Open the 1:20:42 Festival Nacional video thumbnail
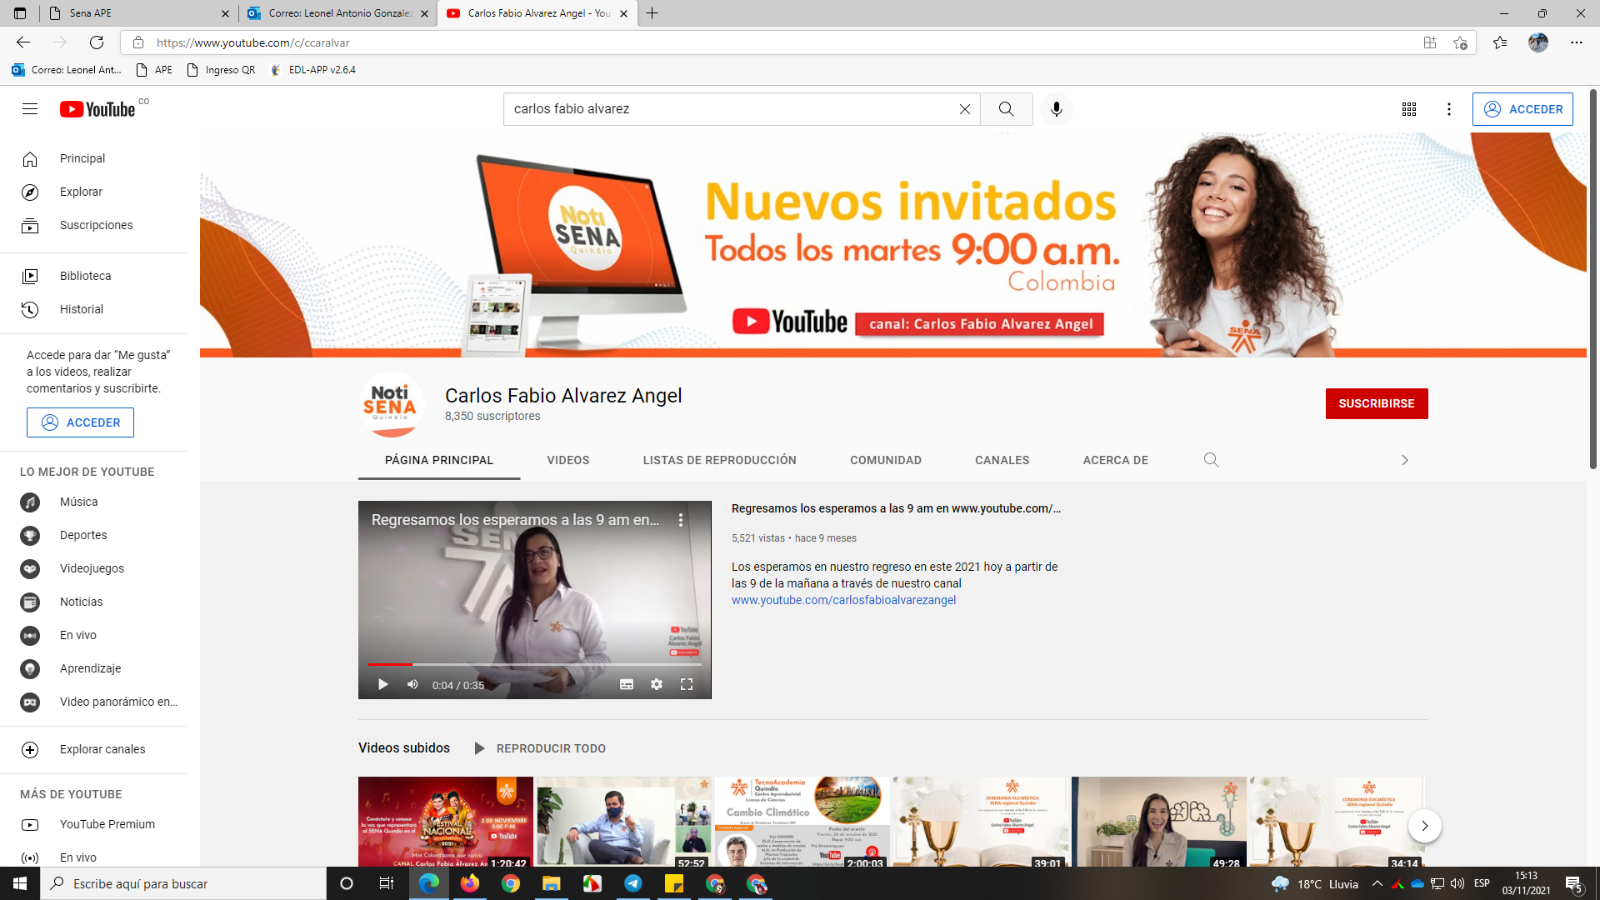Image resolution: width=1600 pixels, height=900 pixels. pyautogui.click(x=446, y=822)
